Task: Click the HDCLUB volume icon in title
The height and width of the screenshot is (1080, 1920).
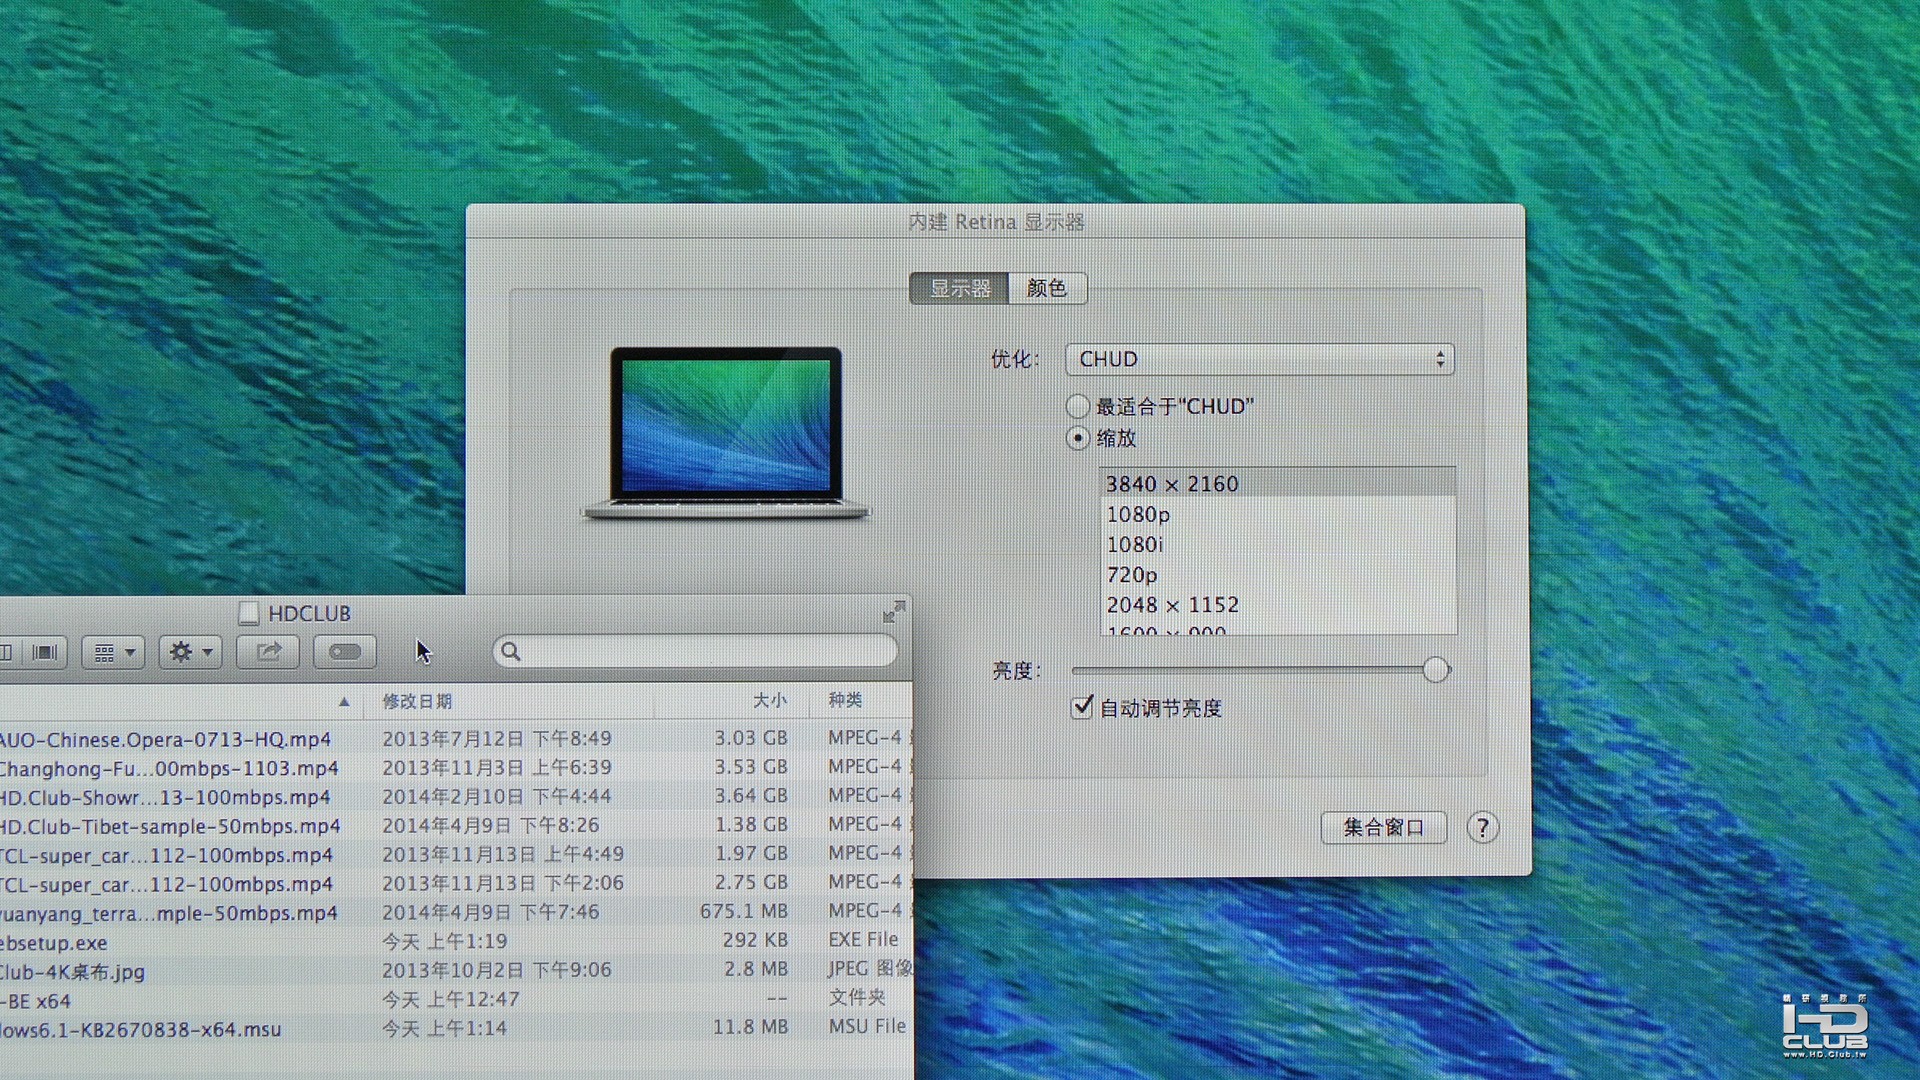Action: coord(249,613)
